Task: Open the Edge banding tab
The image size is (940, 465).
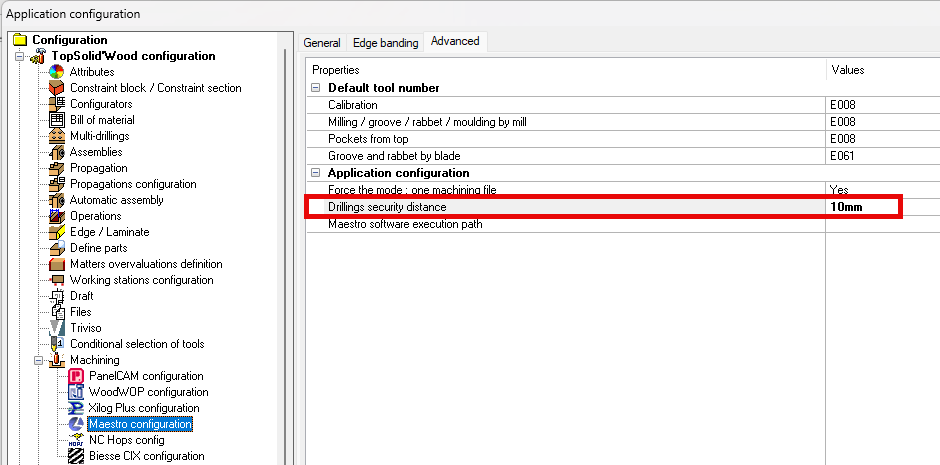Action: 385,43
